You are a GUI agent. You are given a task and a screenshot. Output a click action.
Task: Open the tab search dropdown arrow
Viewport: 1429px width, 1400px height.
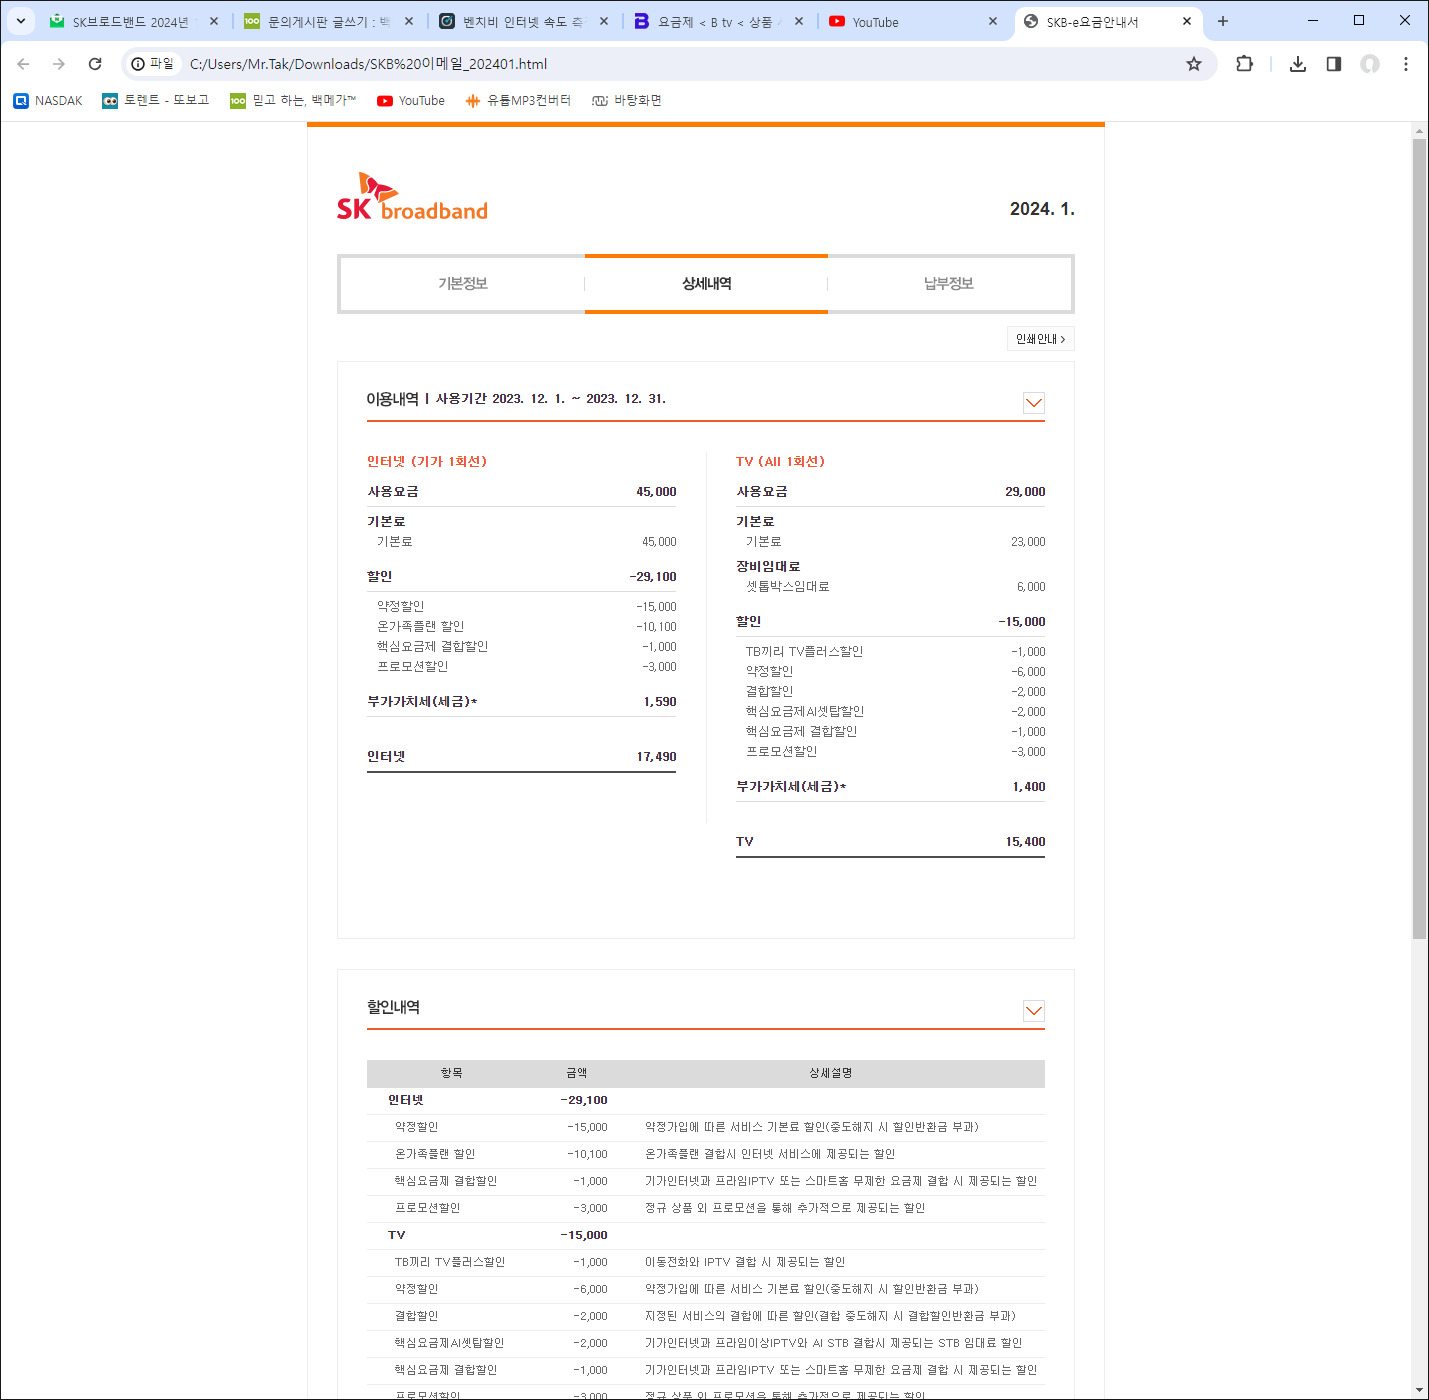[x=20, y=21]
